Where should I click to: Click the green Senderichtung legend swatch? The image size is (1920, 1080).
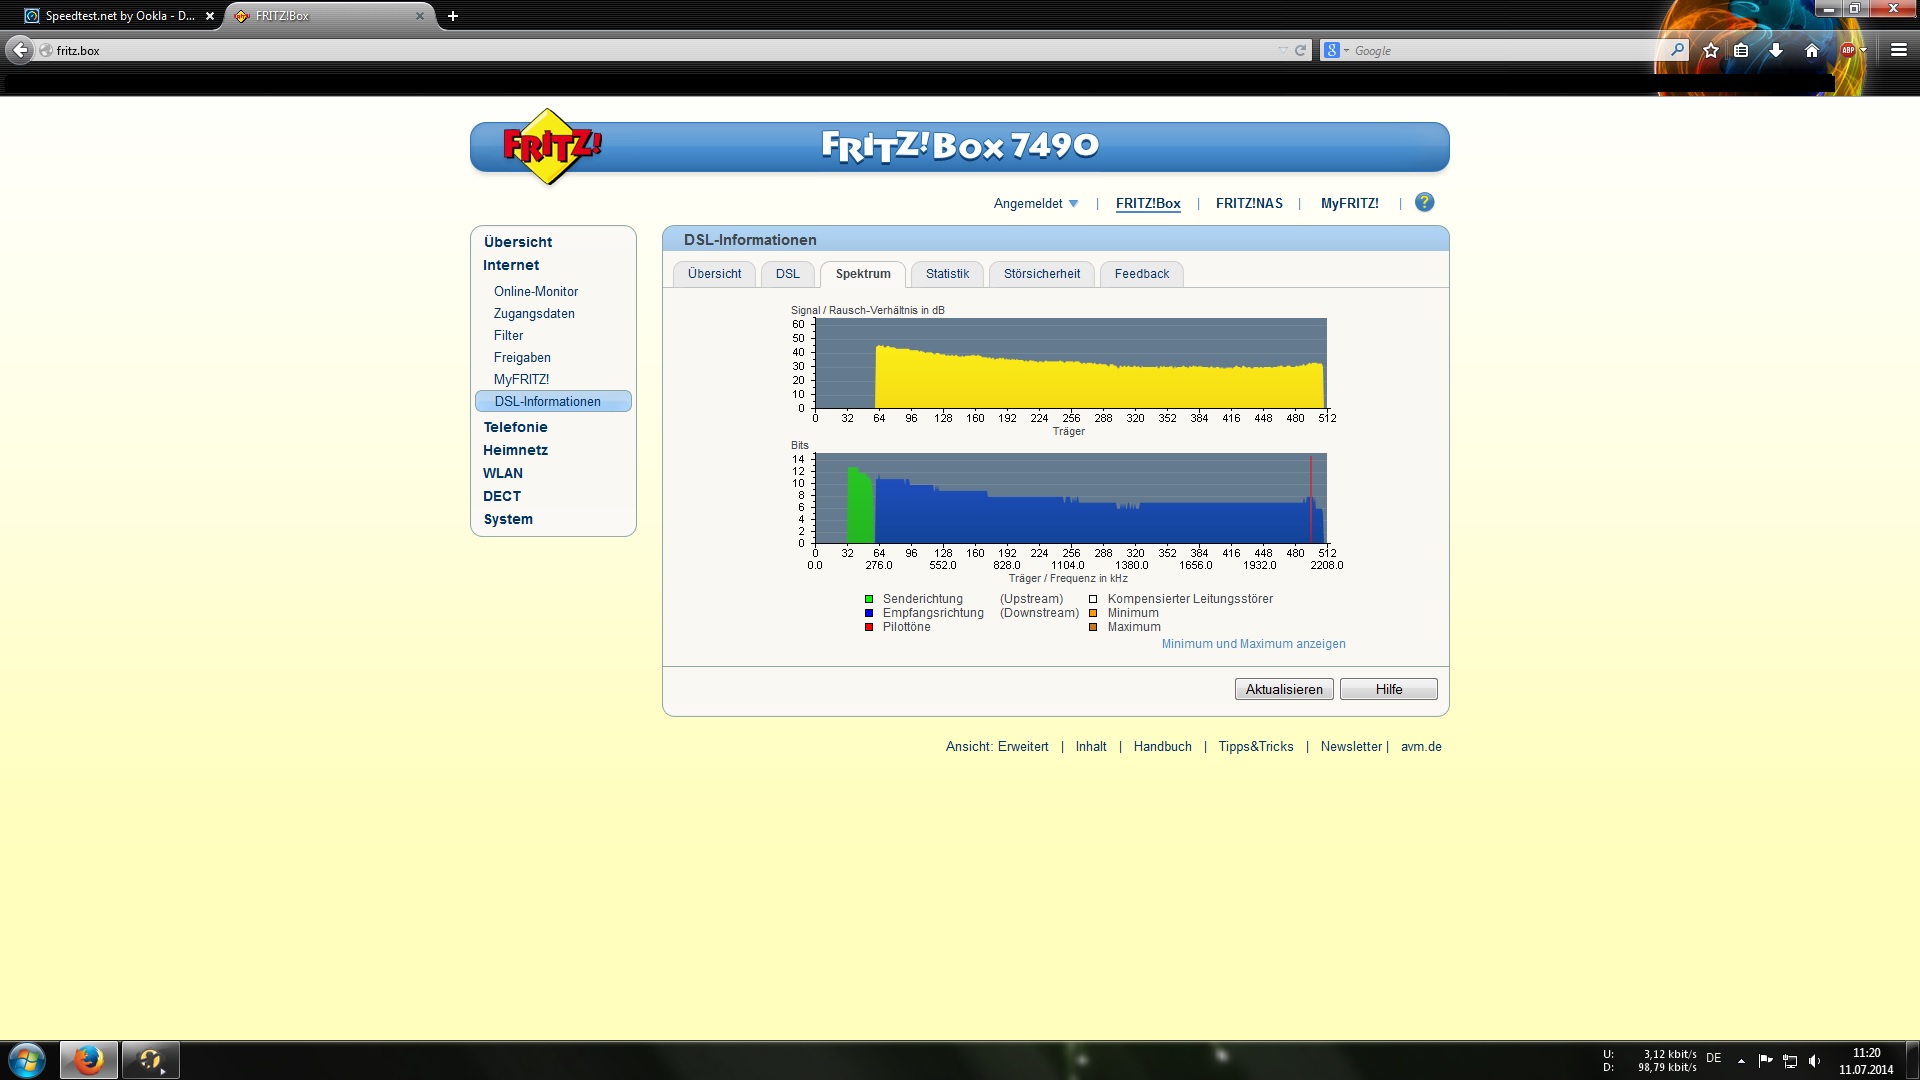click(869, 599)
